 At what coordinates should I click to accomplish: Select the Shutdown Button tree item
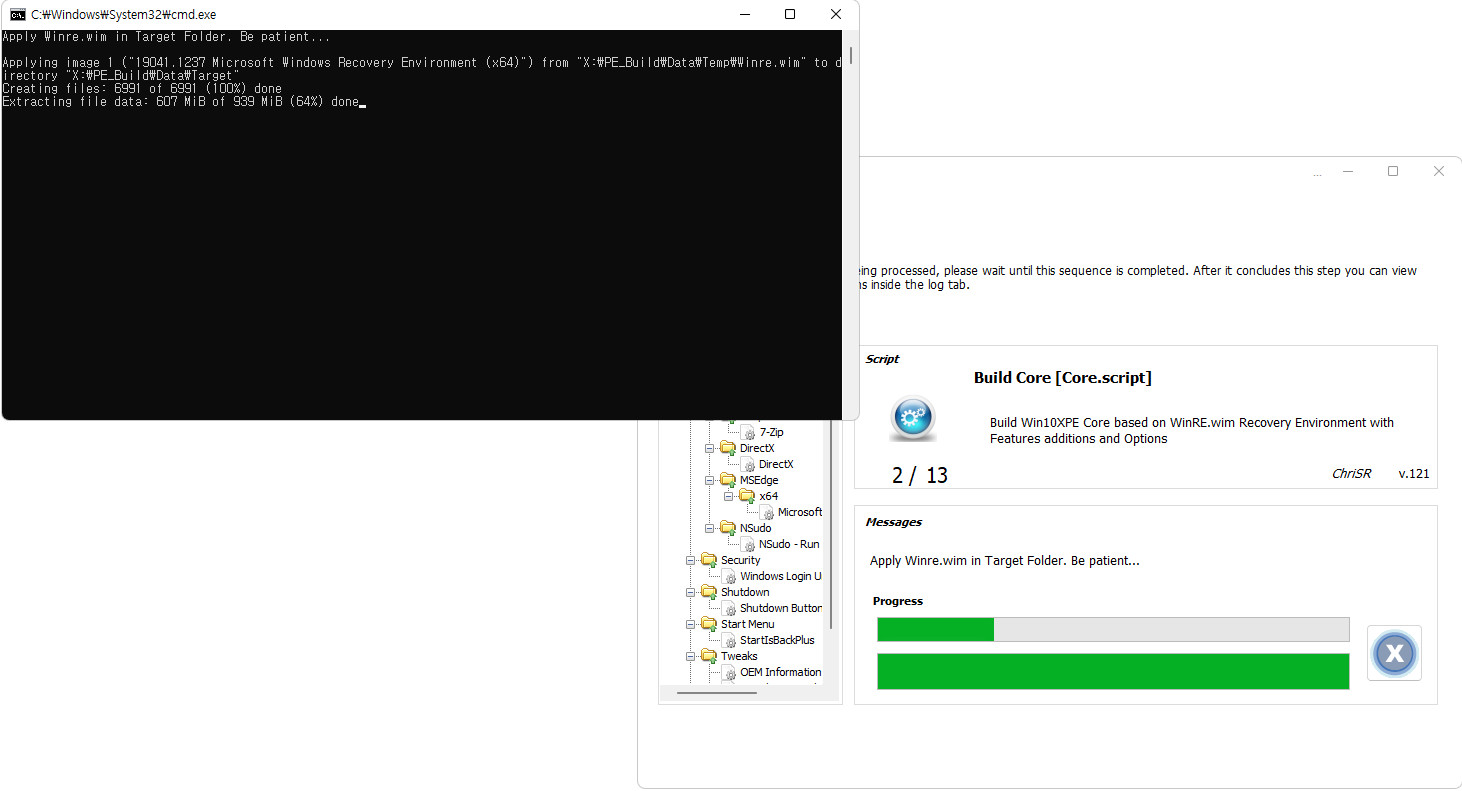coord(781,608)
